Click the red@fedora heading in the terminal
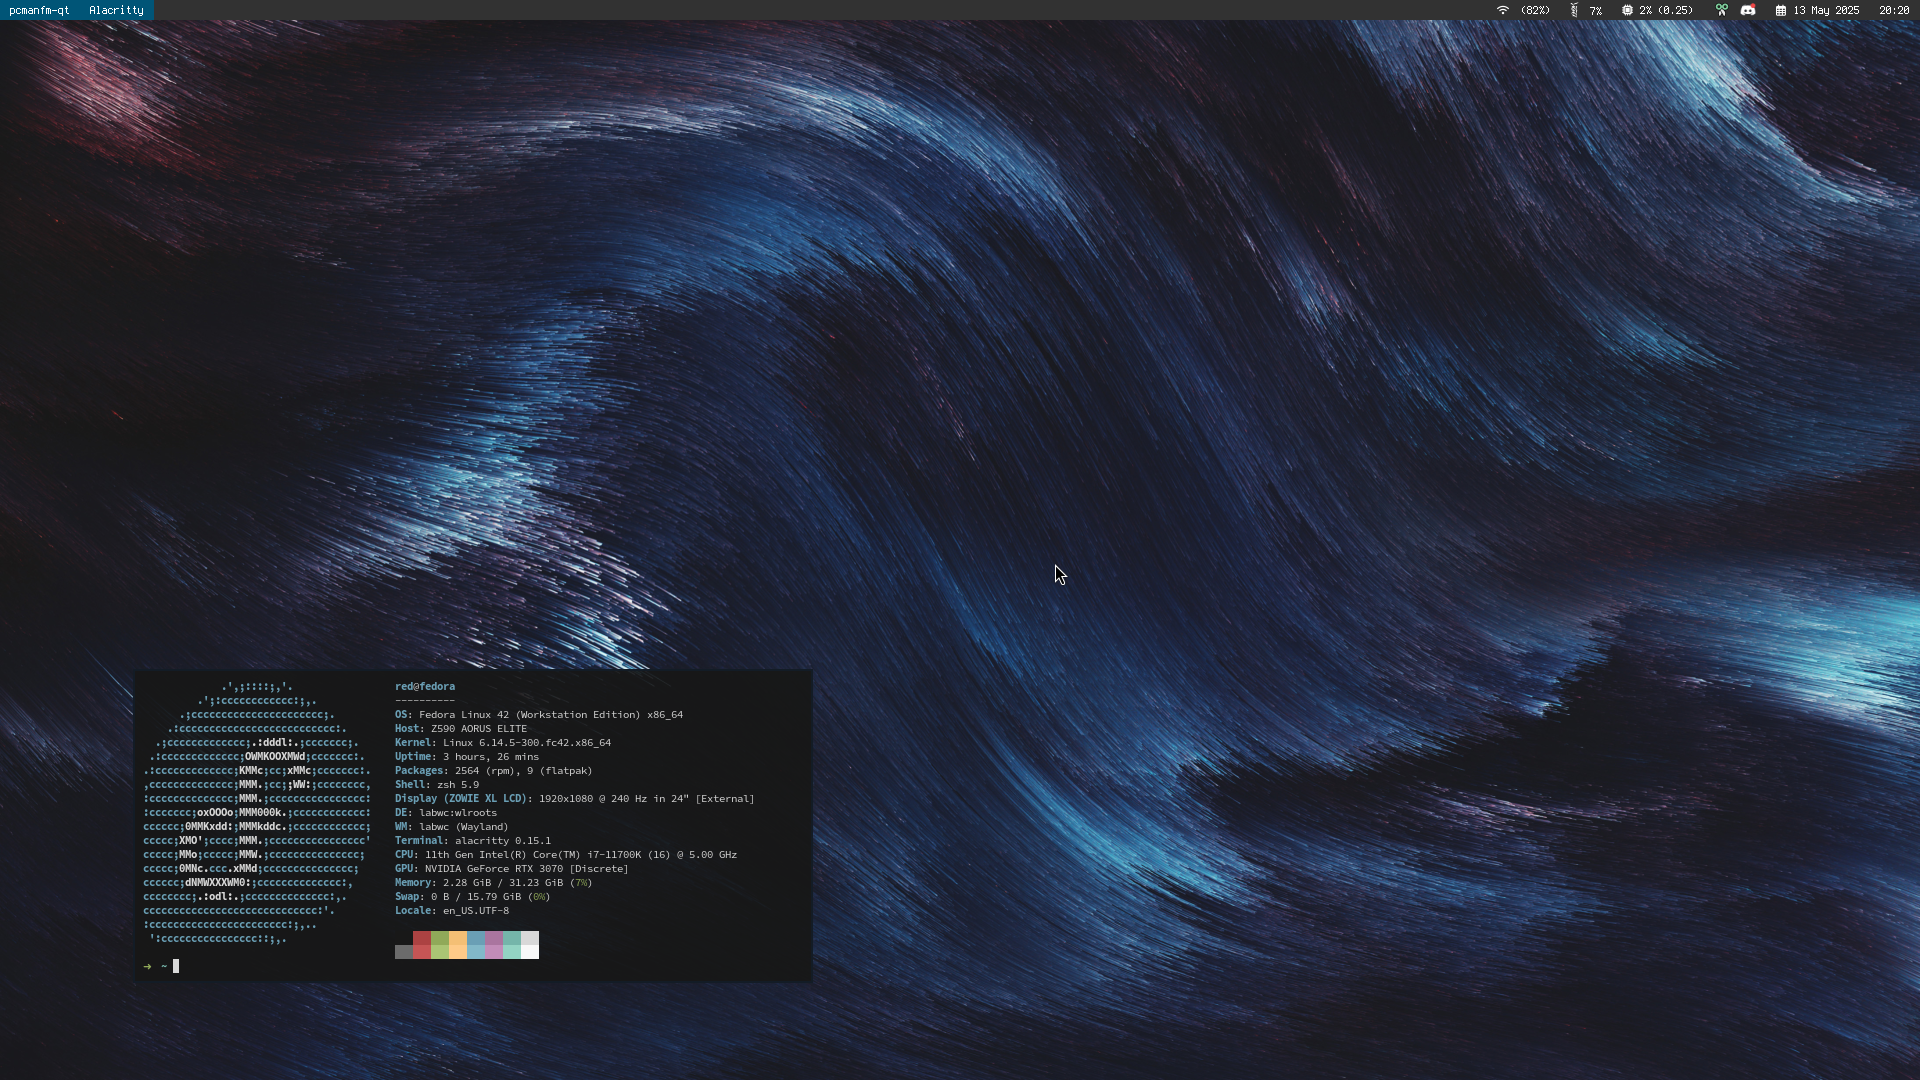The image size is (1920, 1080). coord(425,687)
